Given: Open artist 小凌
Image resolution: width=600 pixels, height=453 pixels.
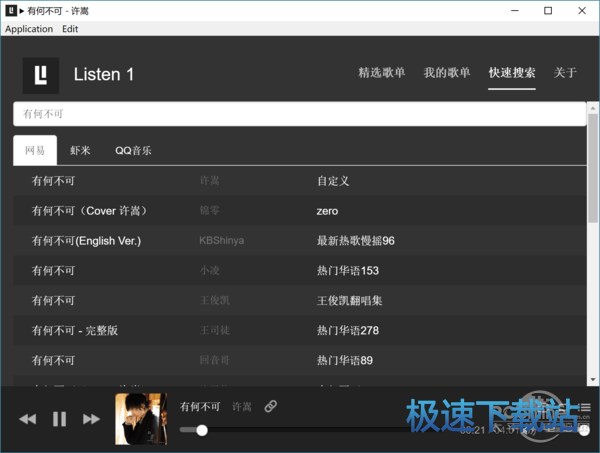Looking at the screenshot, I should click(x=210, y=270).
